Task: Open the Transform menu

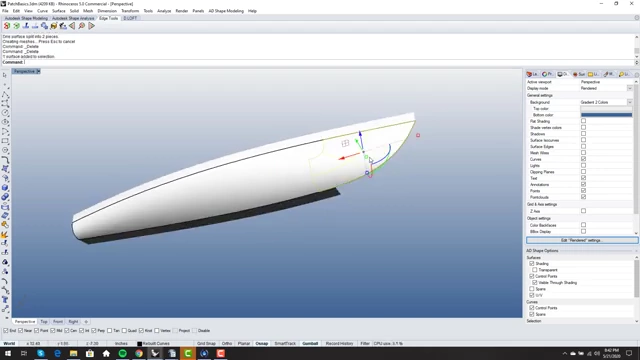Action: (x=130, y=11)
